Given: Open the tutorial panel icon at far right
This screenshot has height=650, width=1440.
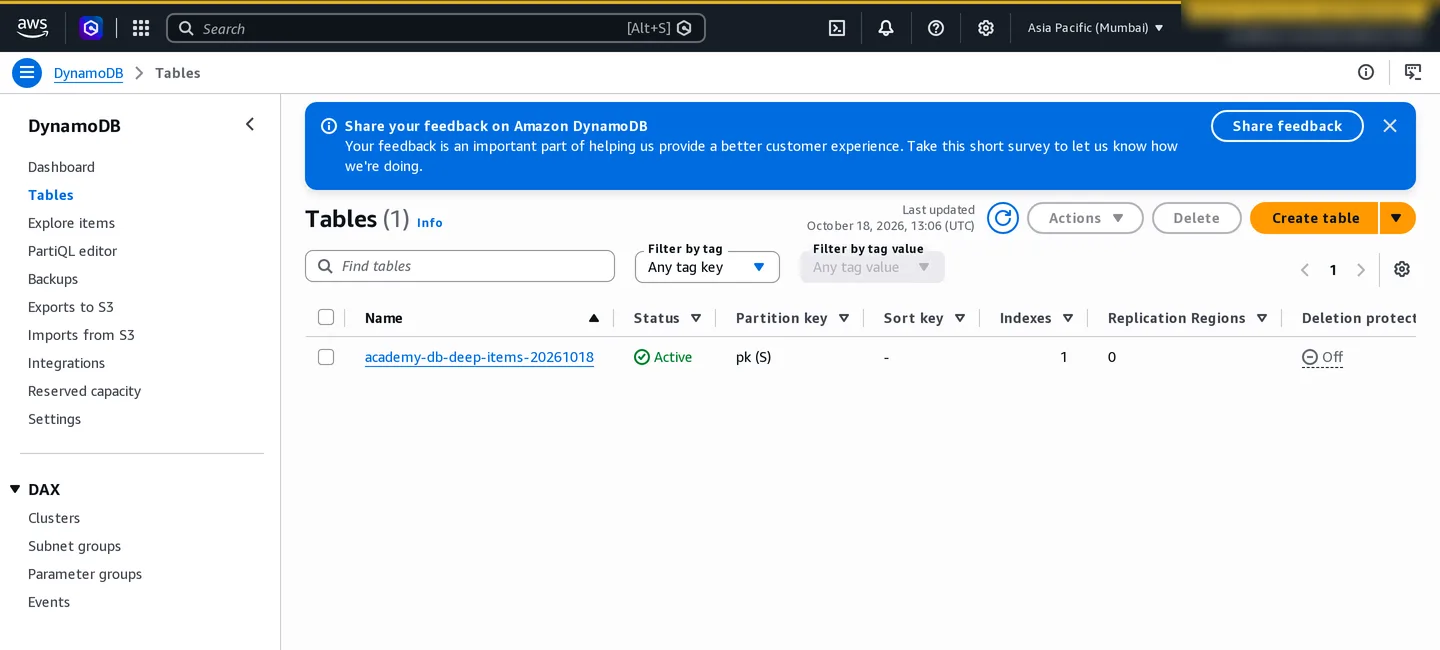Looking at the screenshot, I should pos(1413,72).
